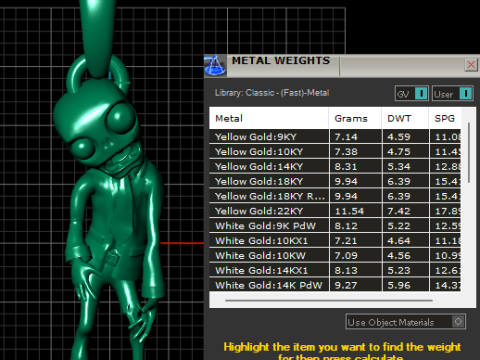Select the White Gold:14KX1 row
This screenshot has height=360, width=480.
coord(335,270)
